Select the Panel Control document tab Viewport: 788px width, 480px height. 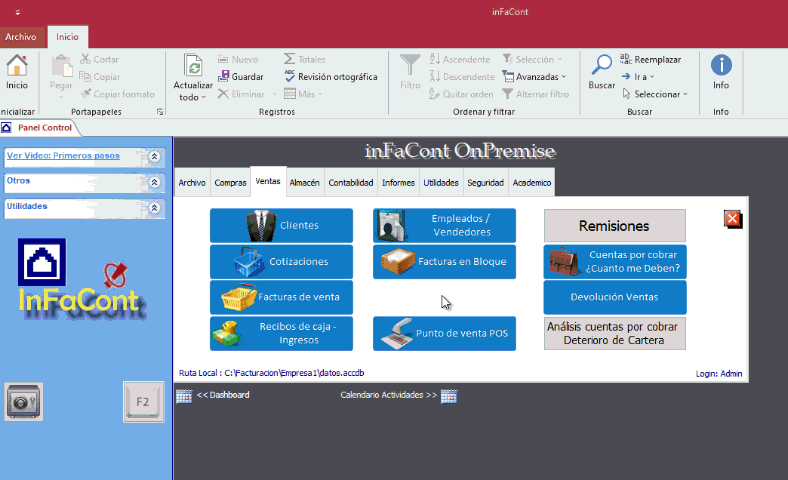[x=39, y=128]
